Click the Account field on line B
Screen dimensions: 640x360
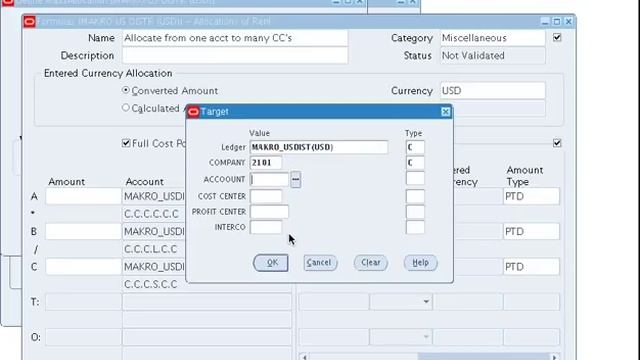click(x=154, y=231)
